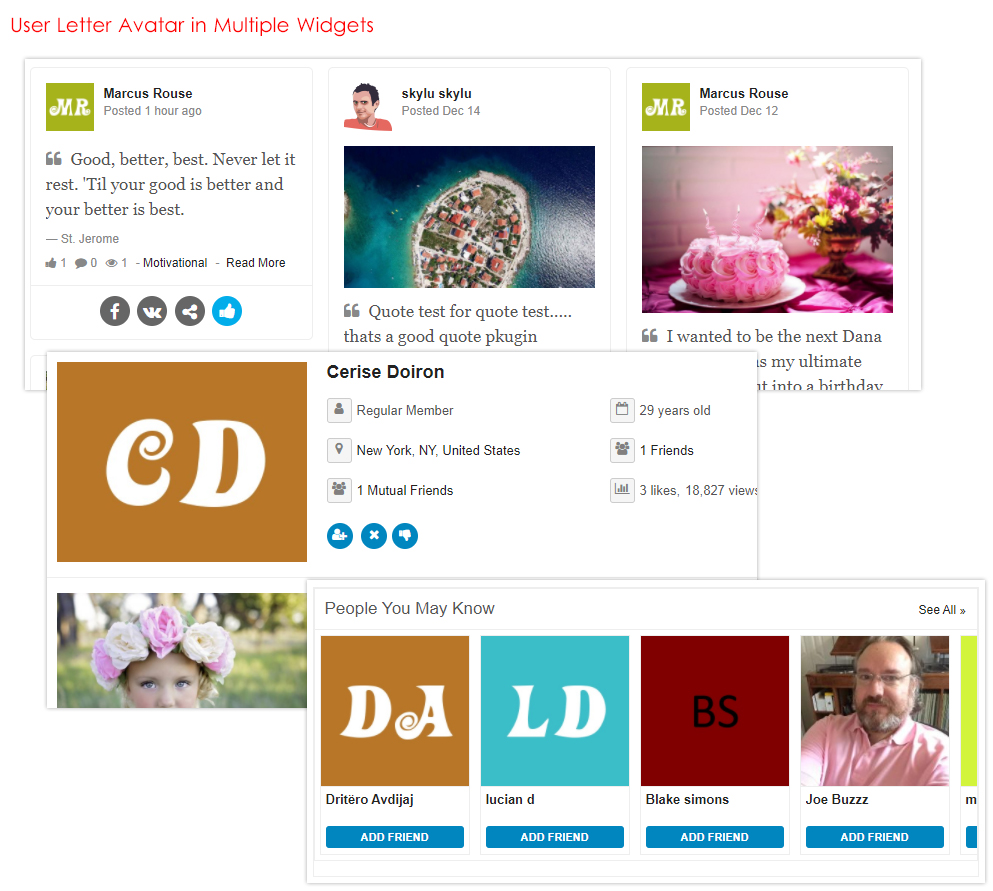993x891 pixels.
Task: Share quote via VK icon
Action: (152, 311)
